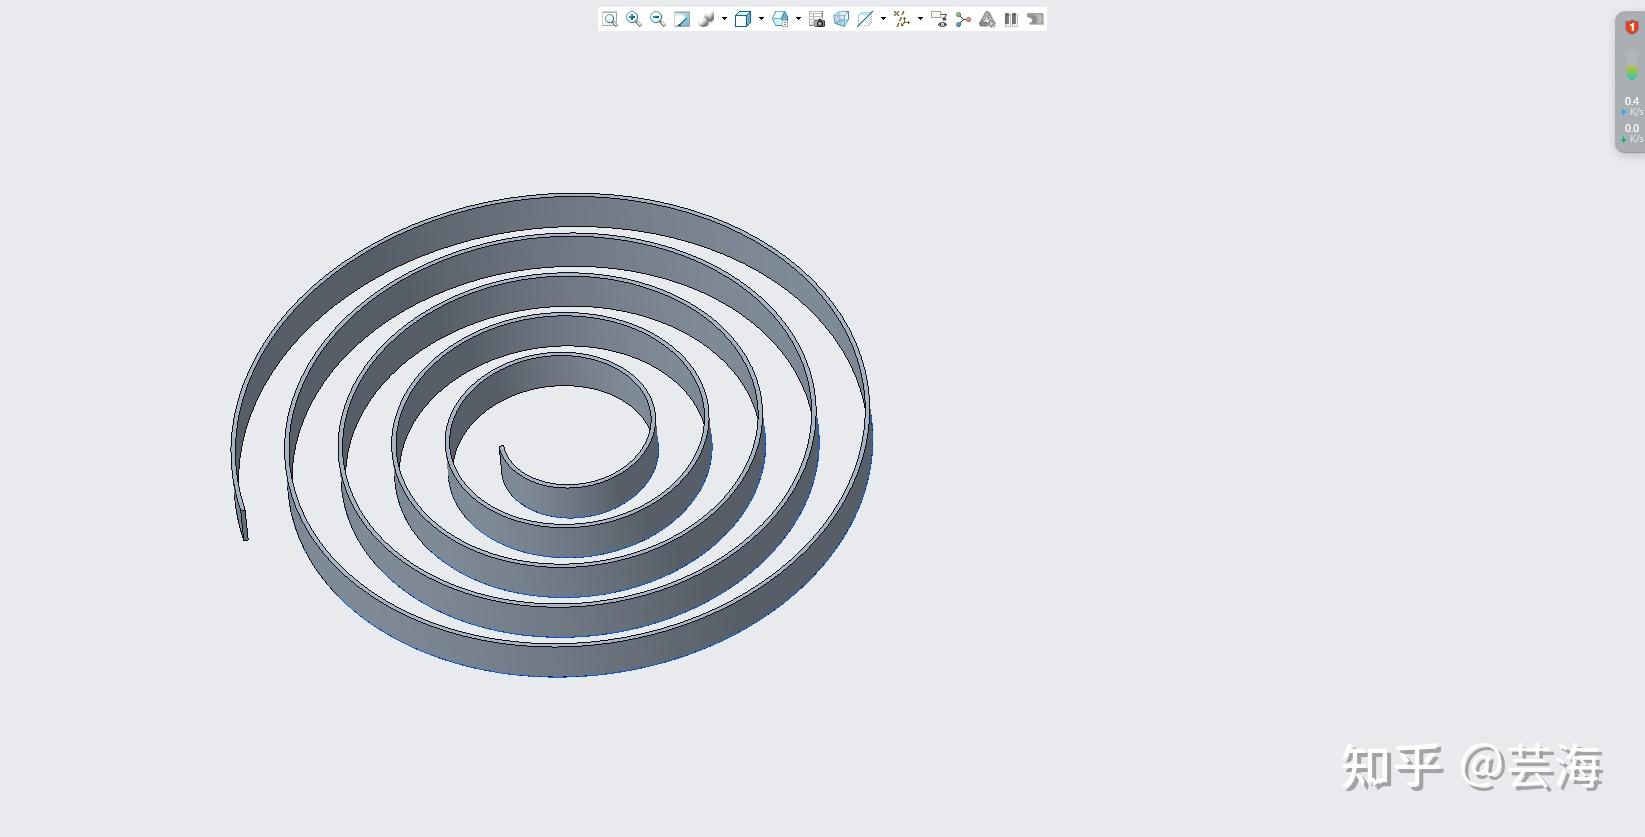Click the shaded rendering spheres icon
The image size is (1645, 837).
706,19
